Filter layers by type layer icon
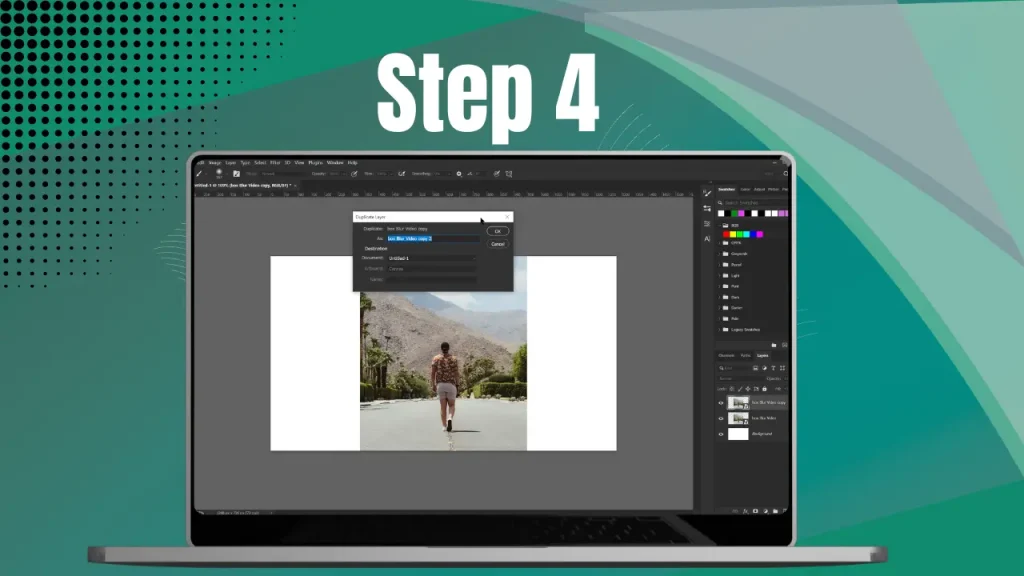1024x576 pixels. click(x=773, y=368)
